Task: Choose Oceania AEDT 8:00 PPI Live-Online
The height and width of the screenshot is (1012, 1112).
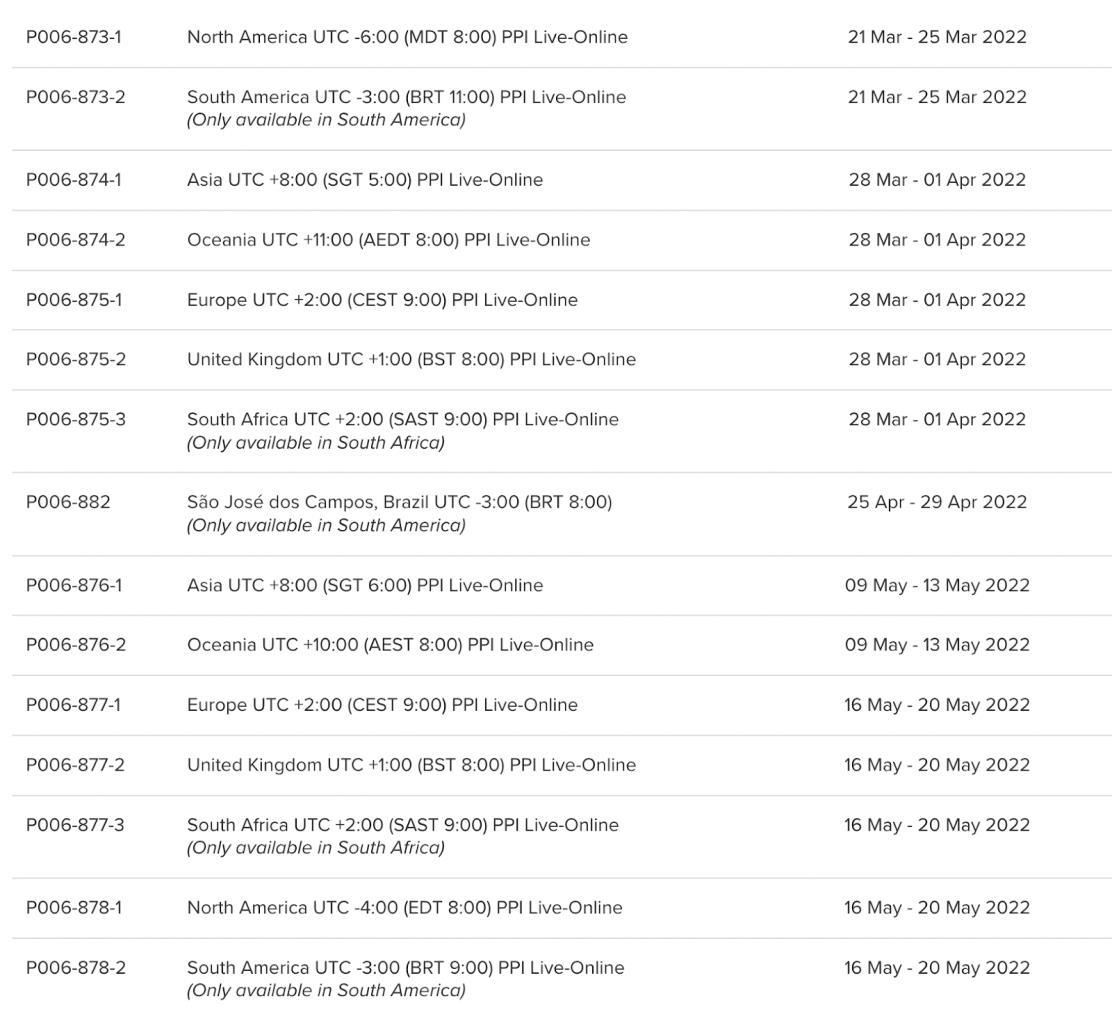Action: tap(389, 240)
